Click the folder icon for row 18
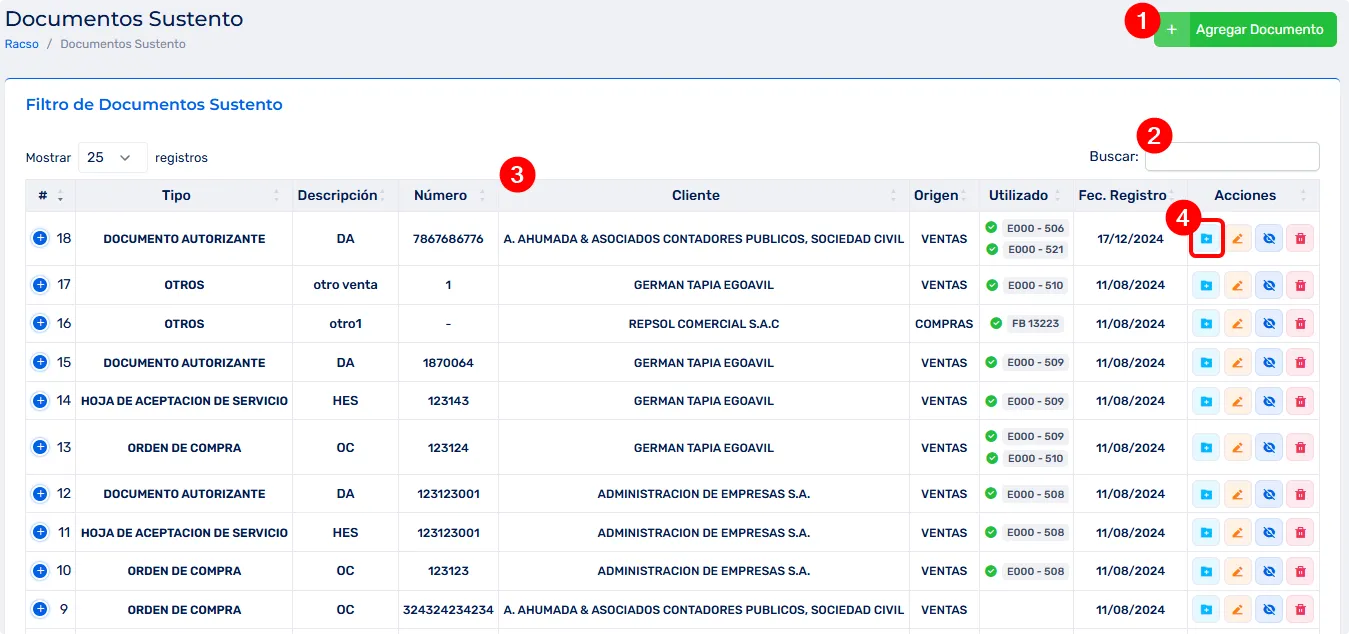The height and width of the screenshot is (634, 1349). tap(1206, 239)
